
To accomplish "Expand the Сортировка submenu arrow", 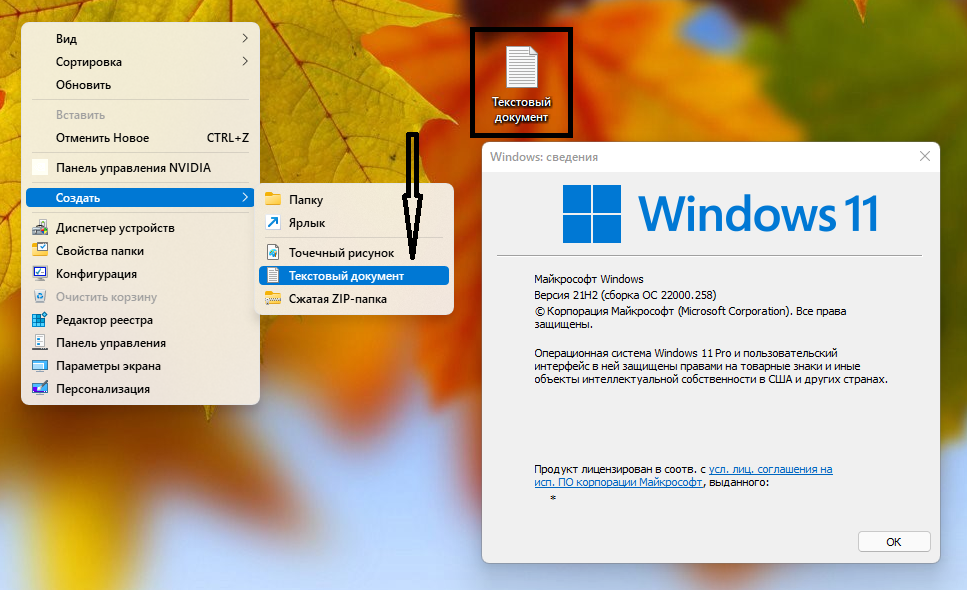I will click(245, 61).
